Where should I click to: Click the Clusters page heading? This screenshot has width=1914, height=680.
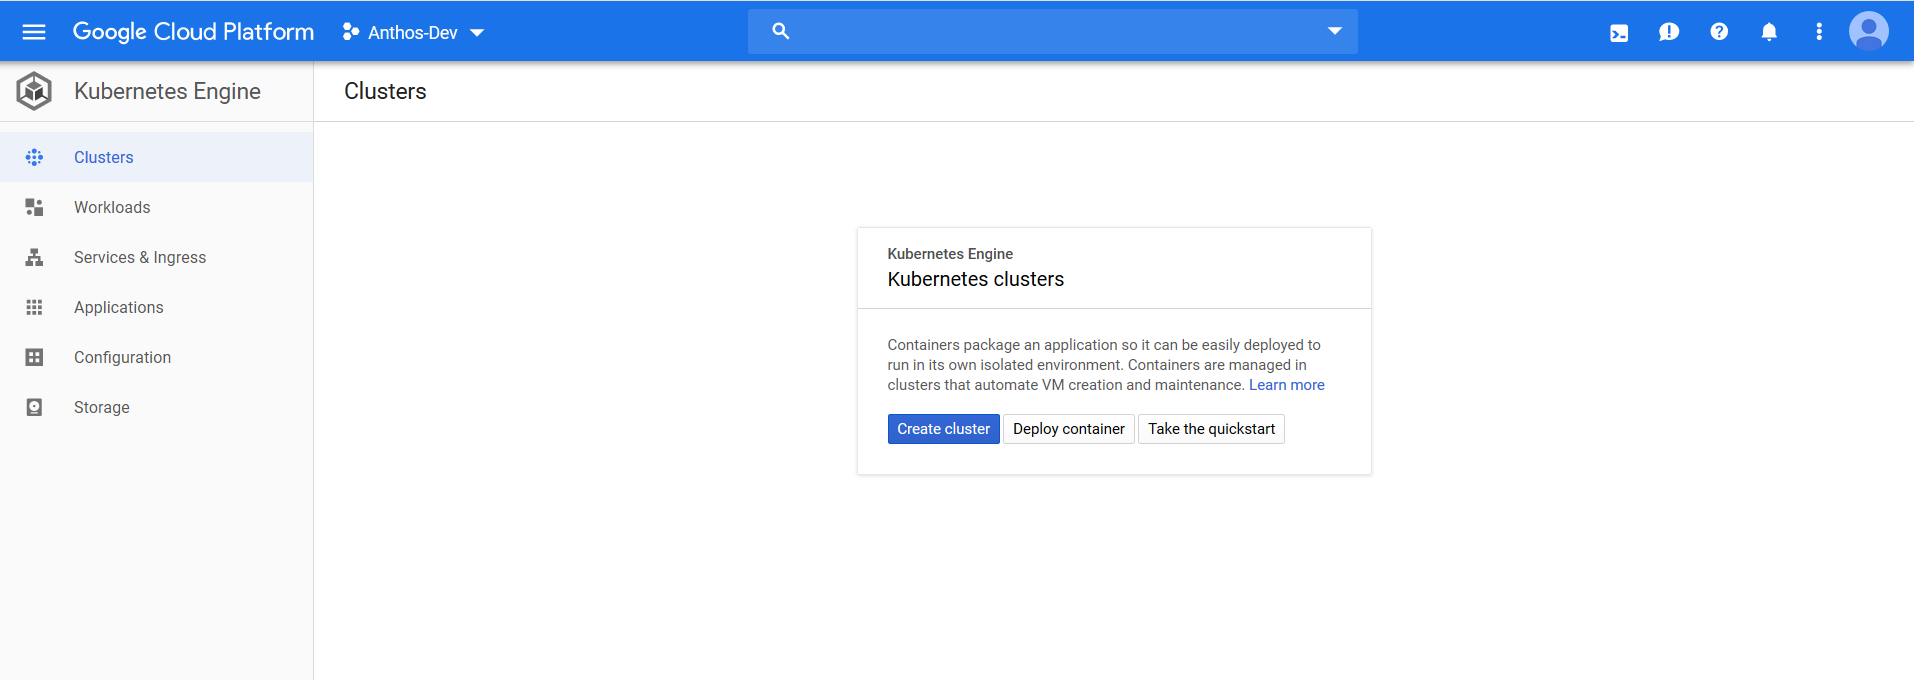click(385, 91)
